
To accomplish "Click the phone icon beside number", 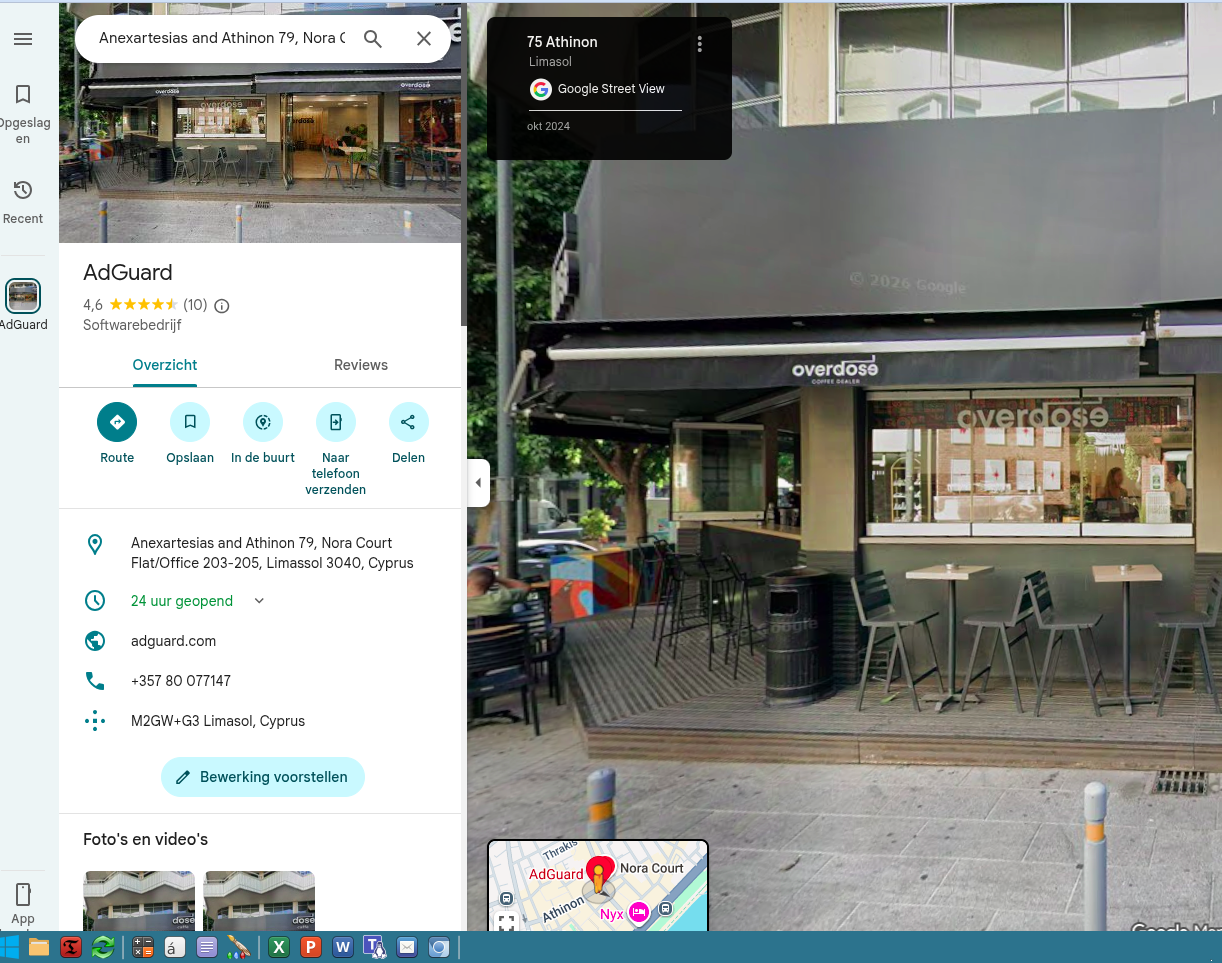I will (95, 681).
